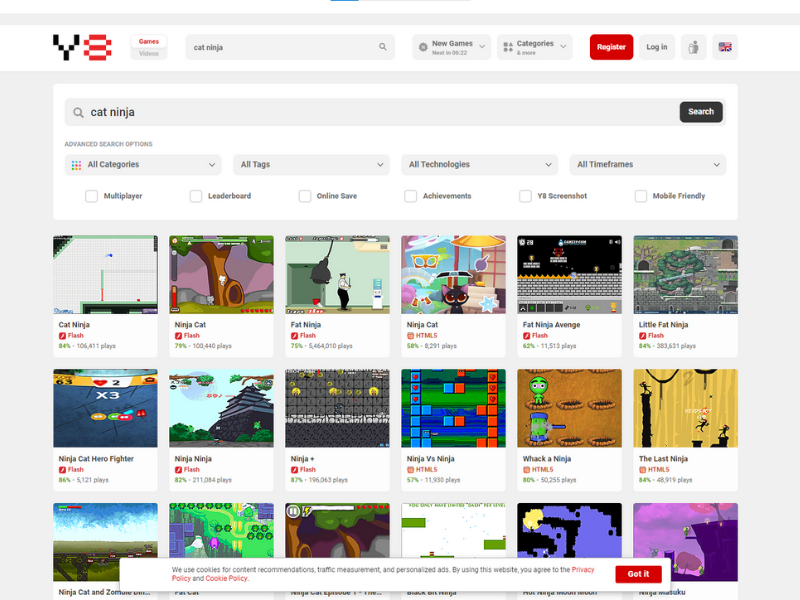This screenshot has height=600, width=800.
Task: Open the Cookie Policy link
Action: [x=226, y=579]
